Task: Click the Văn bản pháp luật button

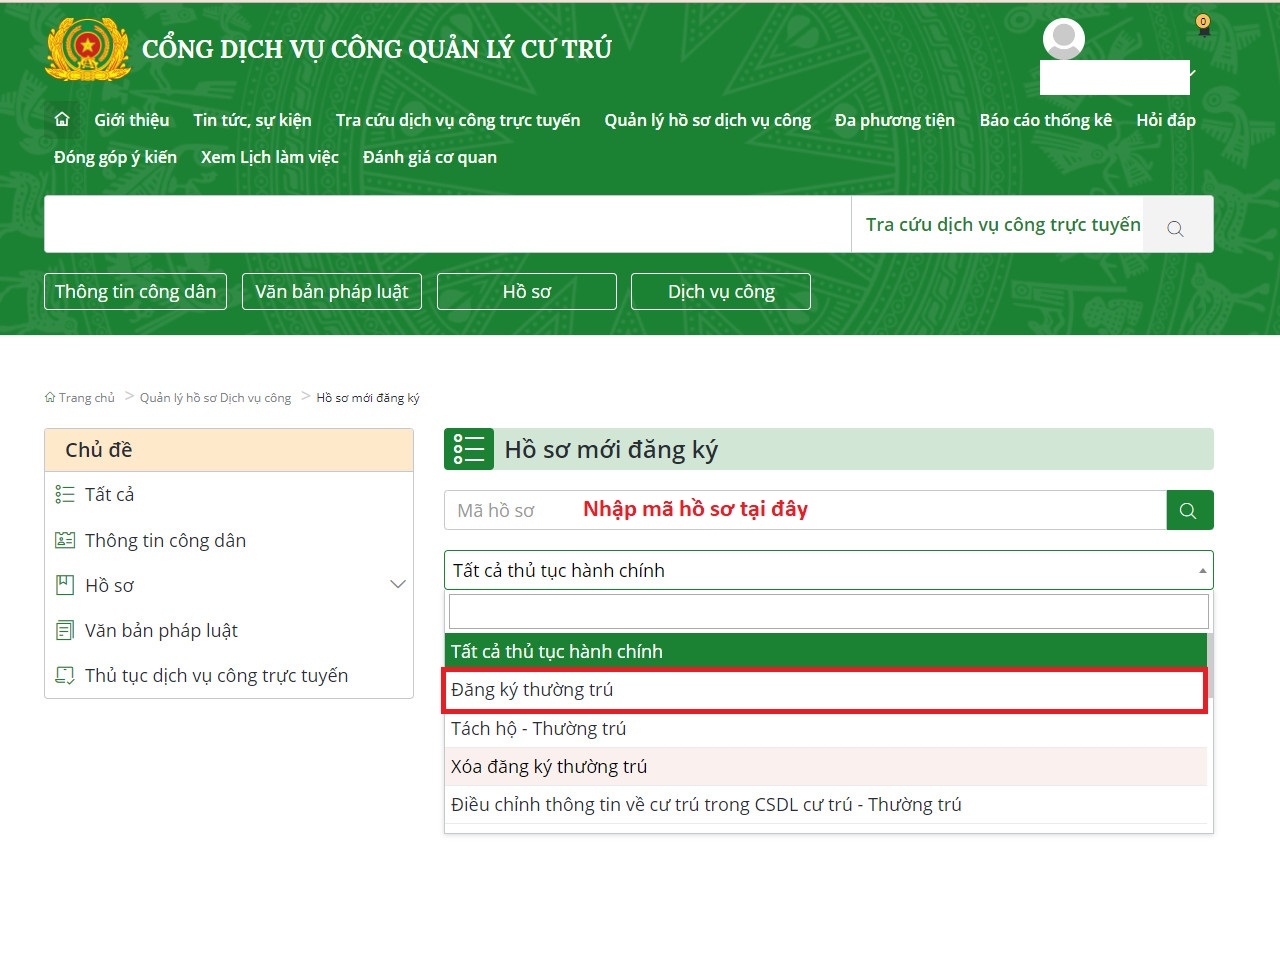Action: click(x=331, y=291)
